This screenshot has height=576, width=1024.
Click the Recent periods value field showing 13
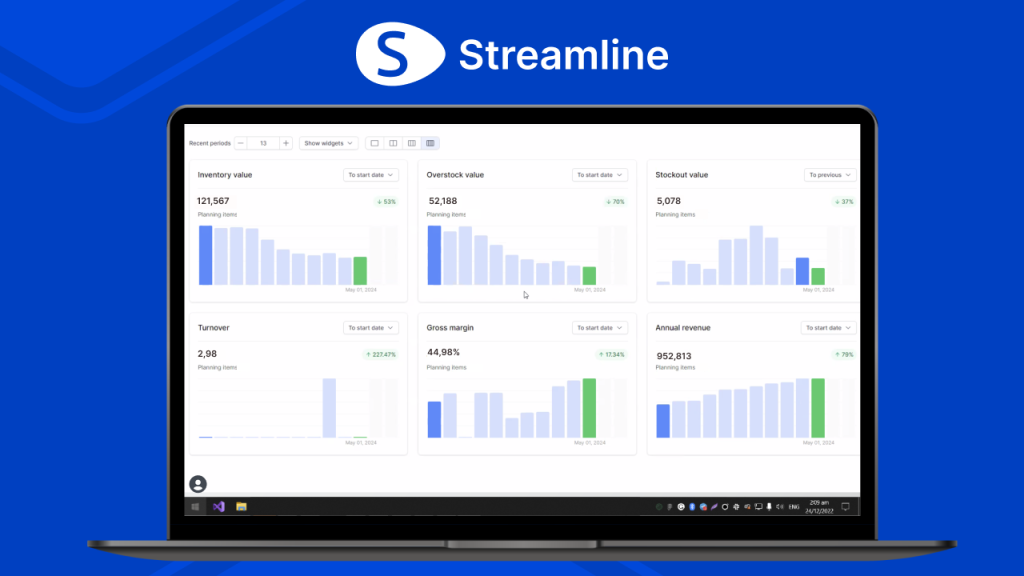(263, 143)
